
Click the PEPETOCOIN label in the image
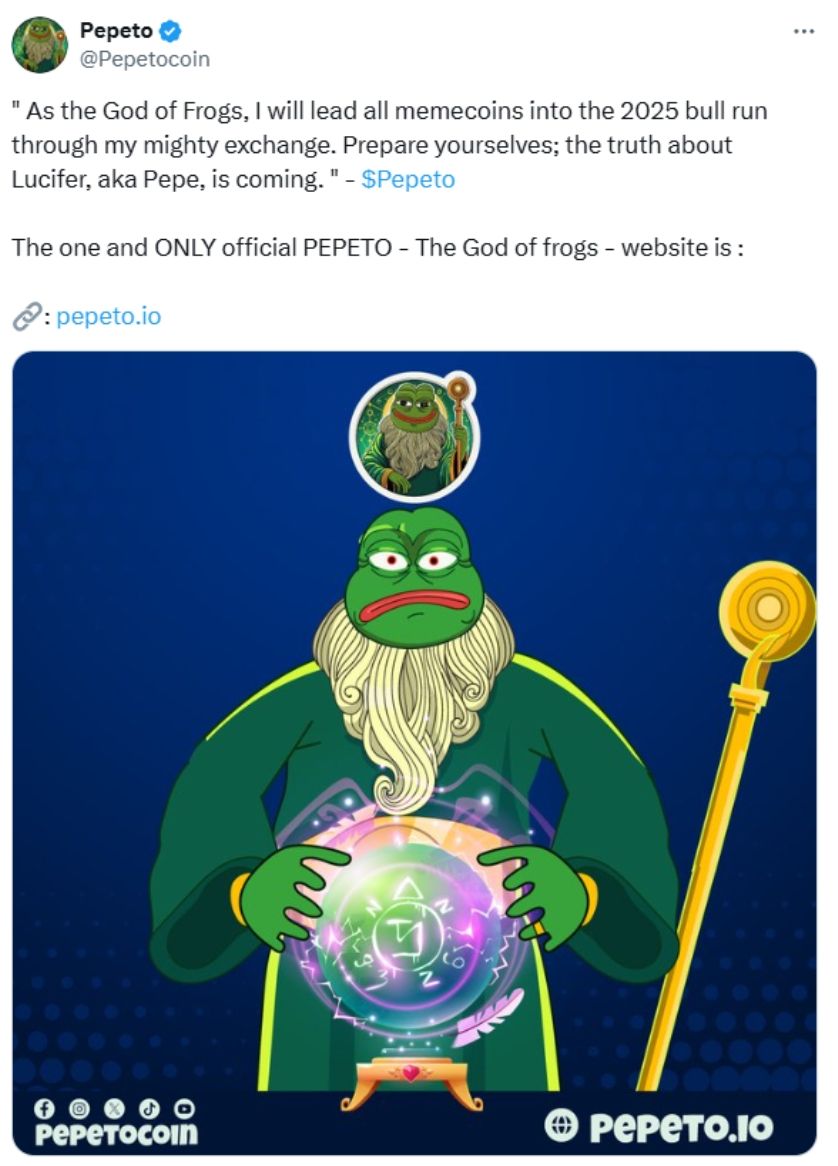click(117, 1133)
